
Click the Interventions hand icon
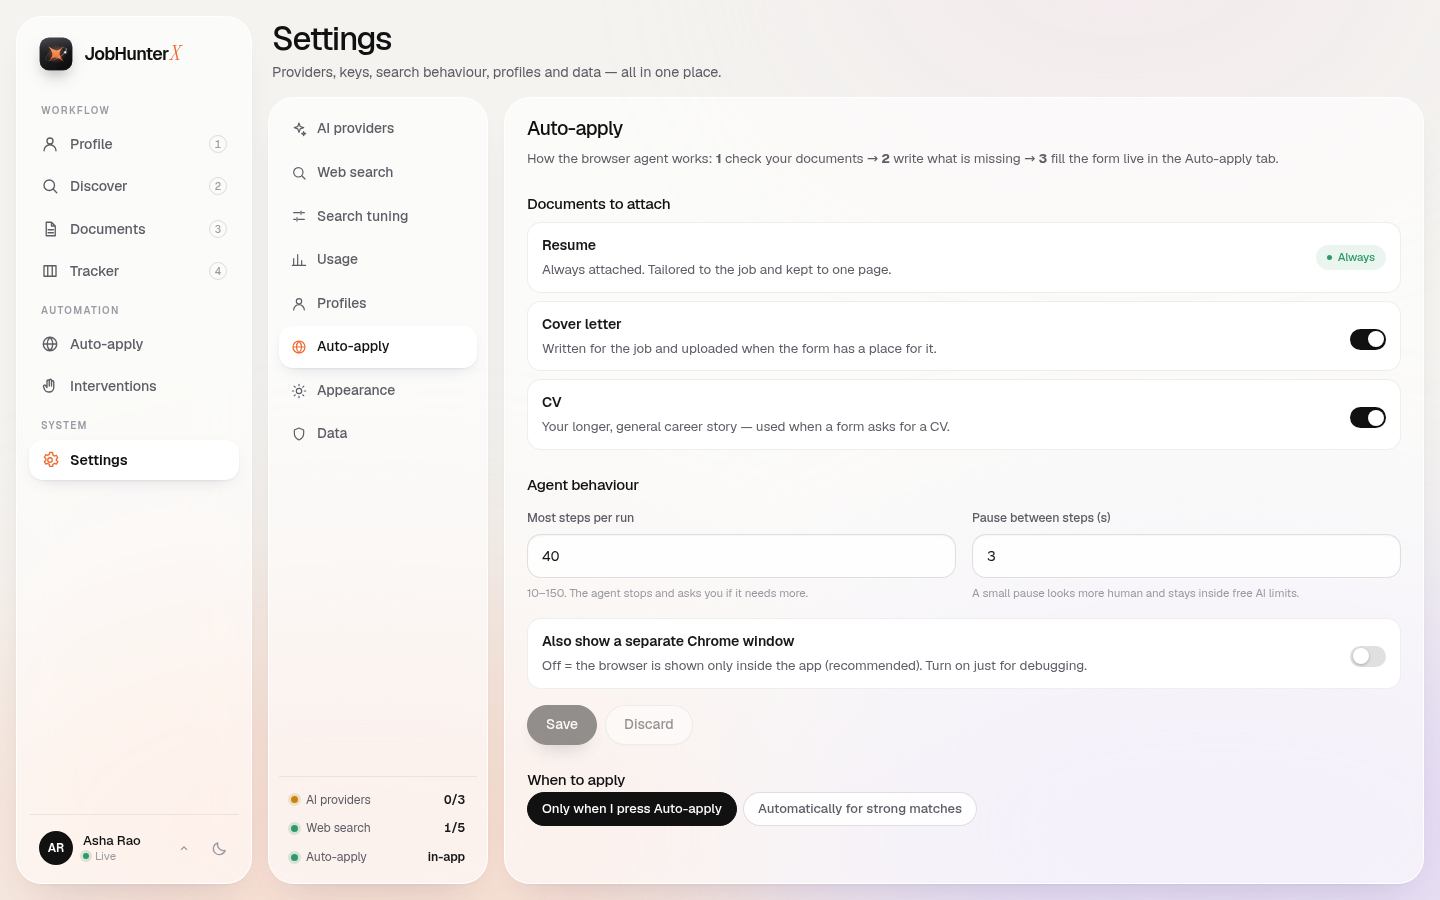coord(50,386)
